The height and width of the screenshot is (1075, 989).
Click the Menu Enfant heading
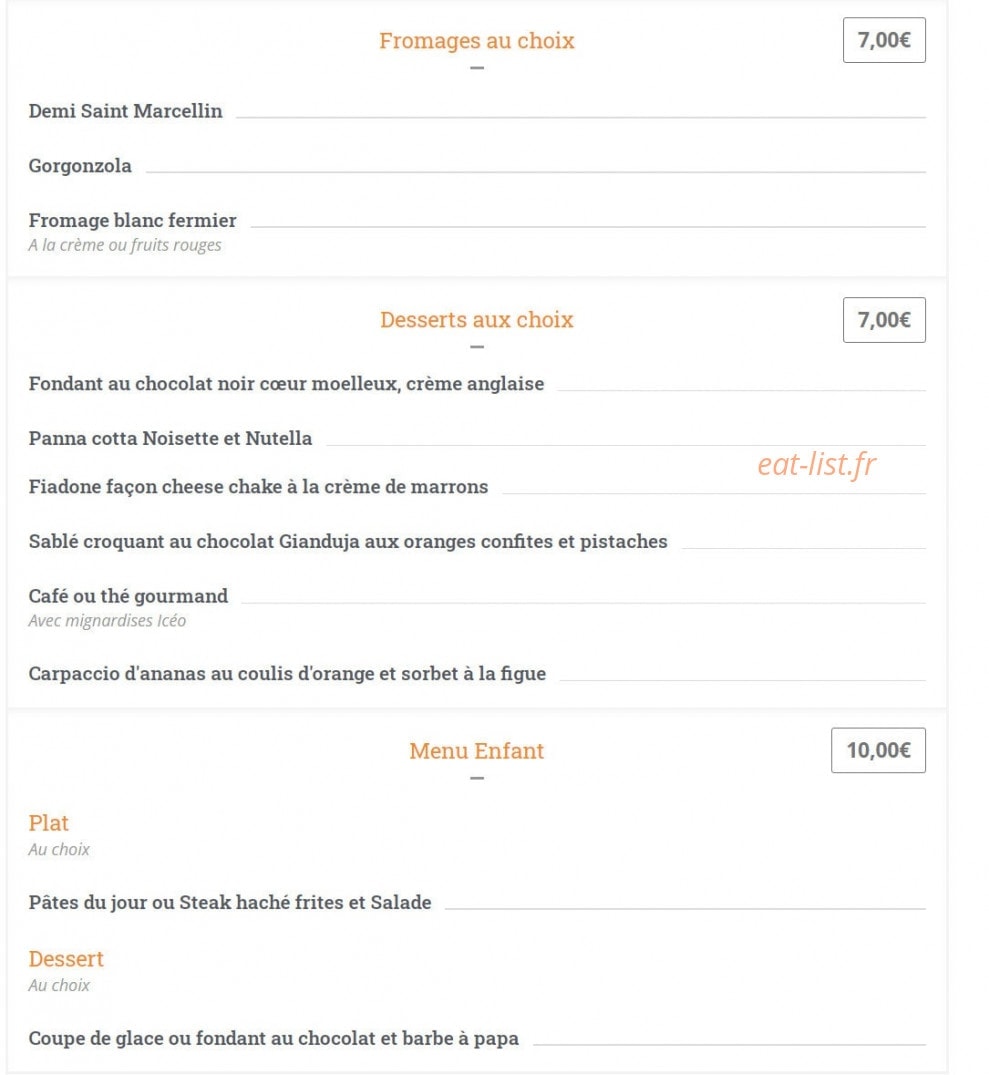point(476,751)
